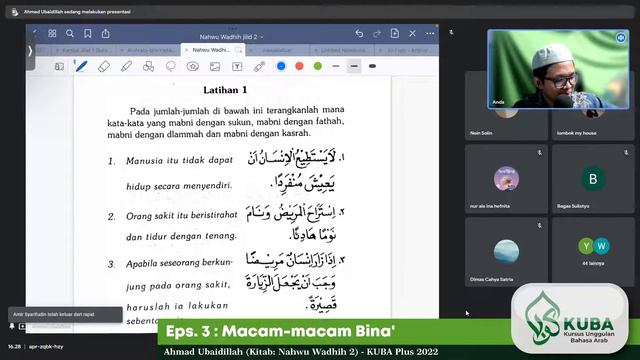
Task: Open the share/export icon
Action: [x=106, y=33]
